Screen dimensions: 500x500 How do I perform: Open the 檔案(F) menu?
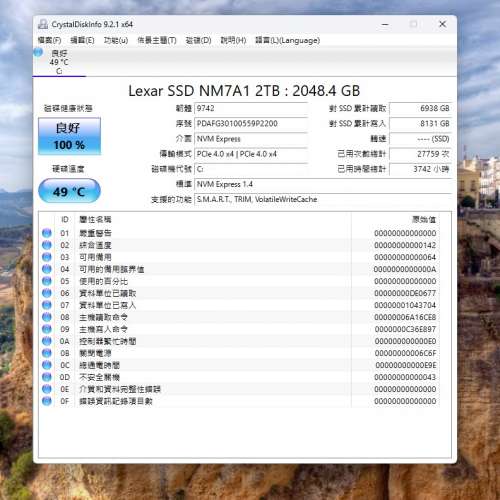(x=49, y=40)
